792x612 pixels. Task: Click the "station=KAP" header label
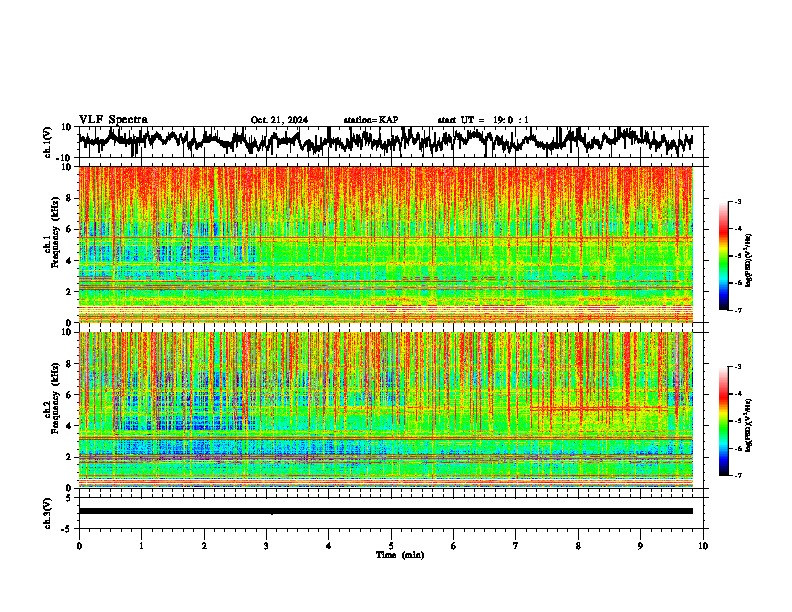coord(371,120)
